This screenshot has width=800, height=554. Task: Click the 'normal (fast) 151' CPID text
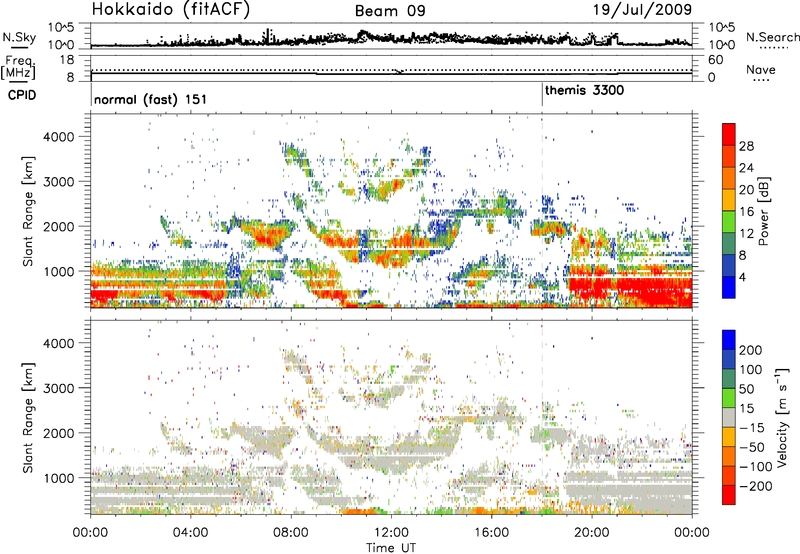[151, 99]
